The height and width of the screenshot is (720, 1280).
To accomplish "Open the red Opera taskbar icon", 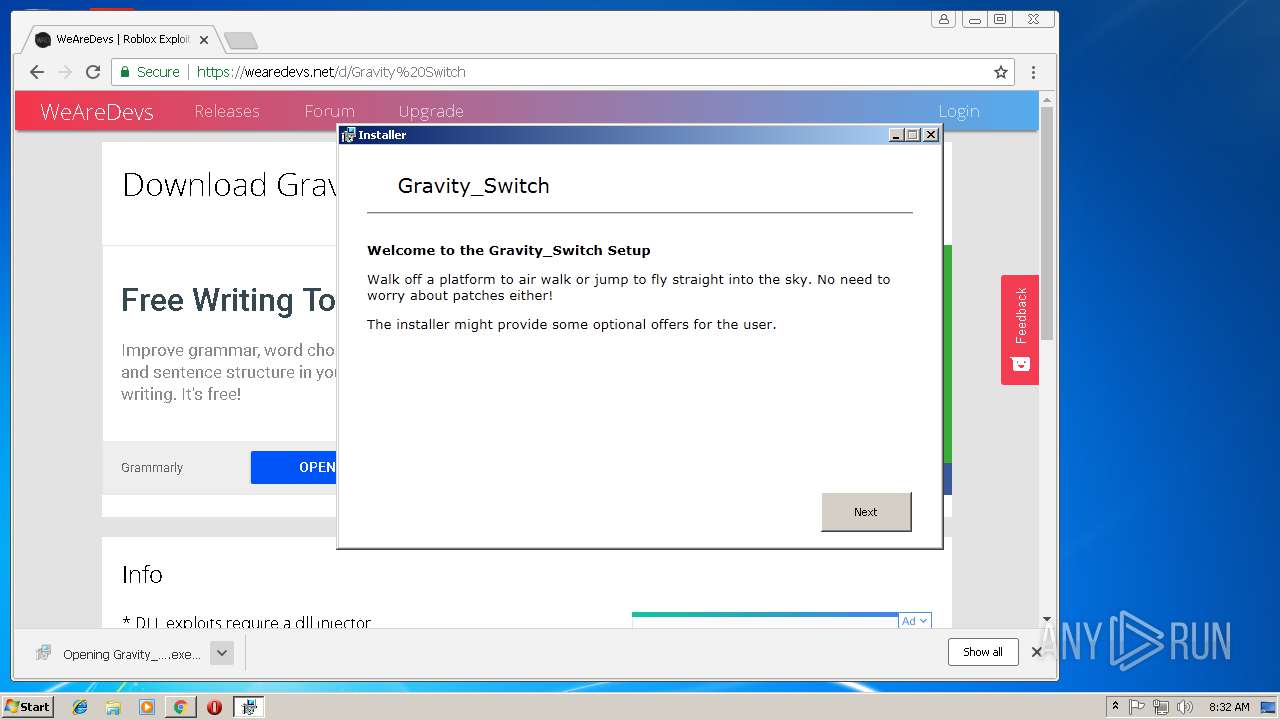I will coord(214,707).
